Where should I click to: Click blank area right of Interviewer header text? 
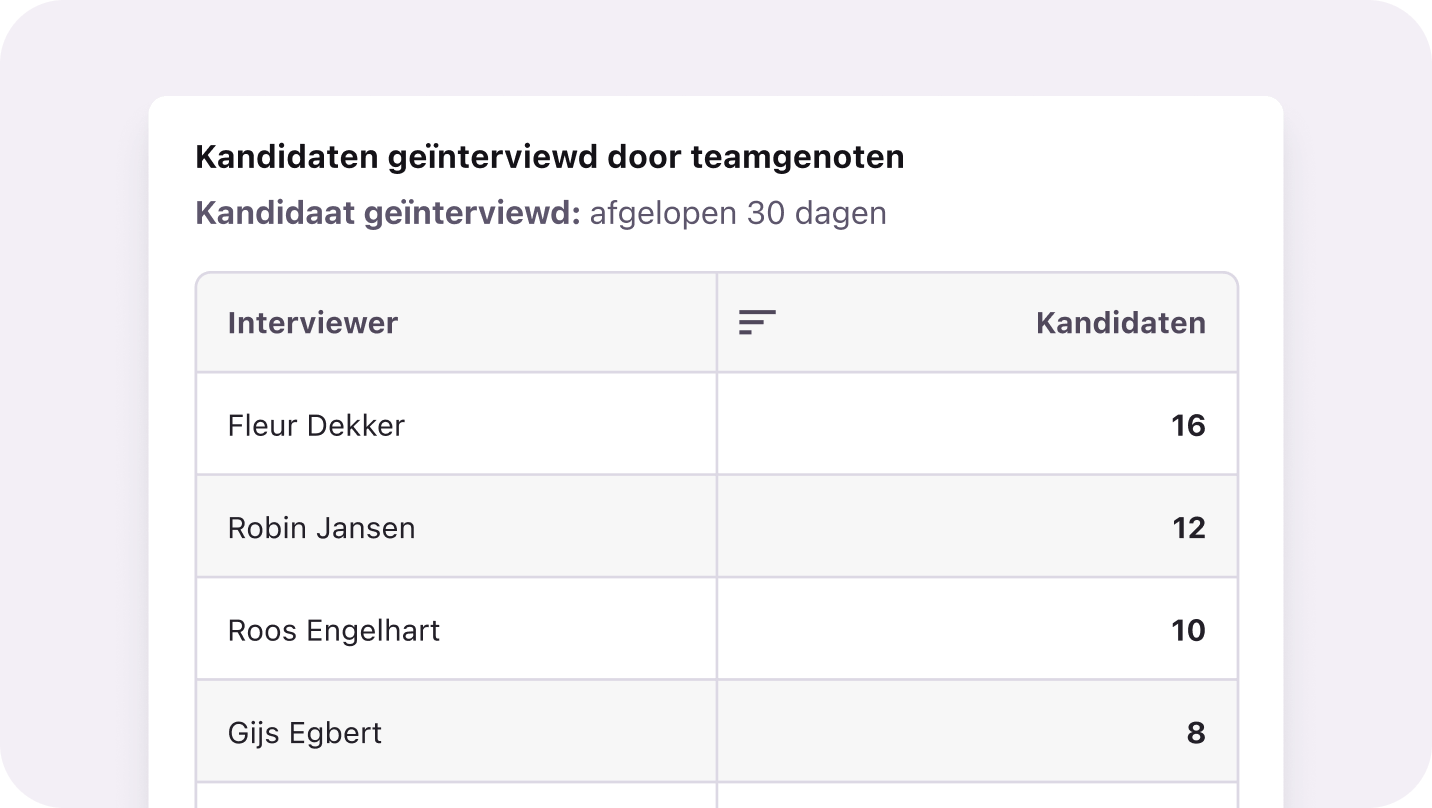560,323
